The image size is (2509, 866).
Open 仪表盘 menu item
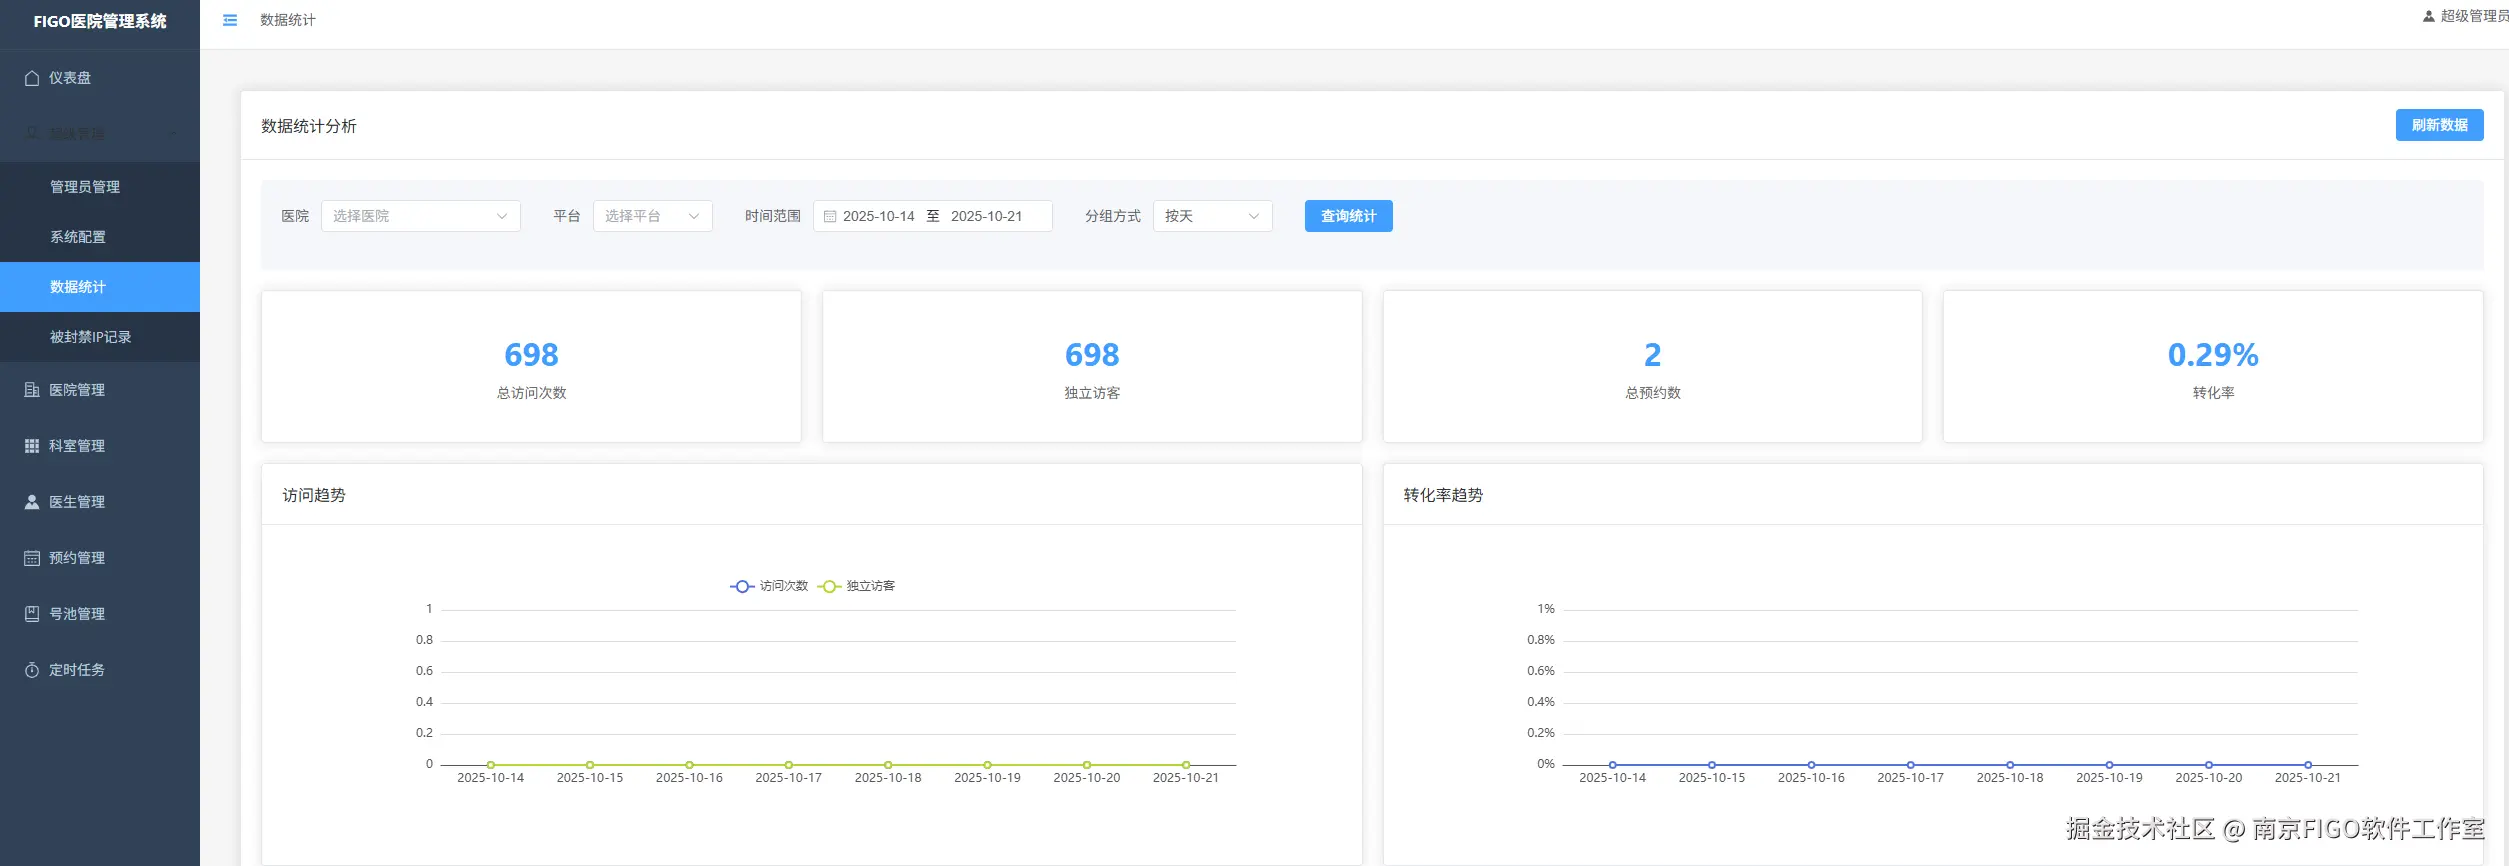point(100,78)
